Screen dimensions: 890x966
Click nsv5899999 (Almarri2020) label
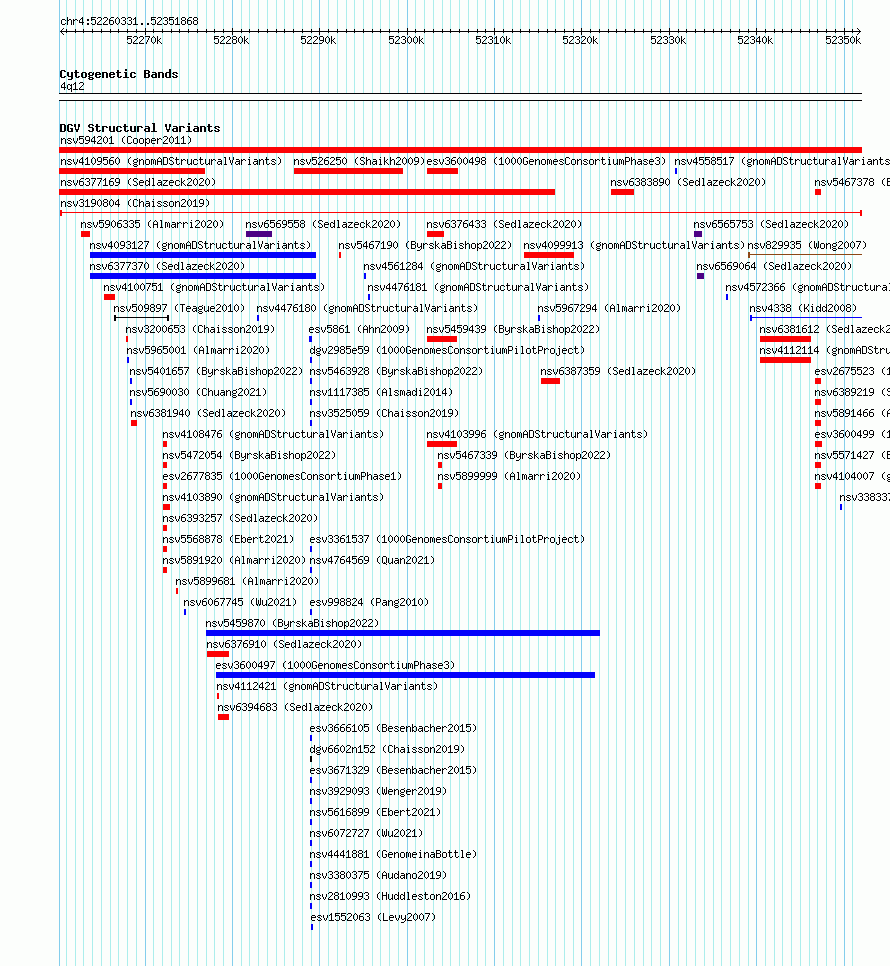pos(509,476)
